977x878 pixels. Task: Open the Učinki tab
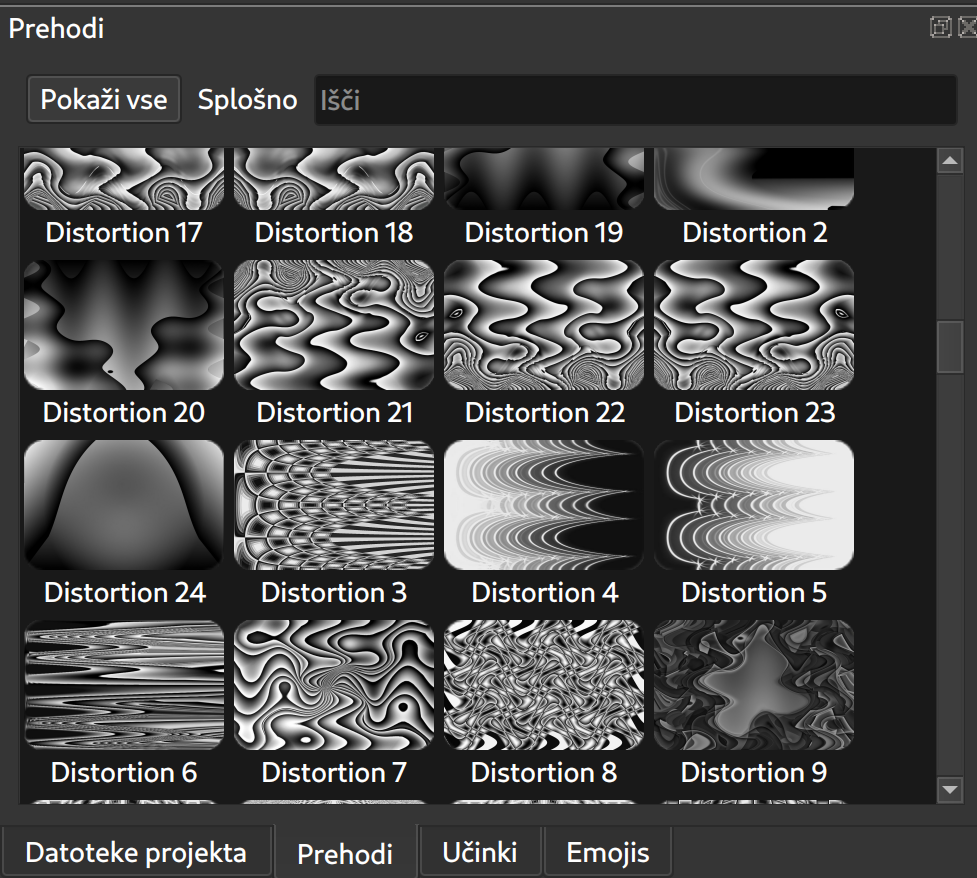click(480, 852)
